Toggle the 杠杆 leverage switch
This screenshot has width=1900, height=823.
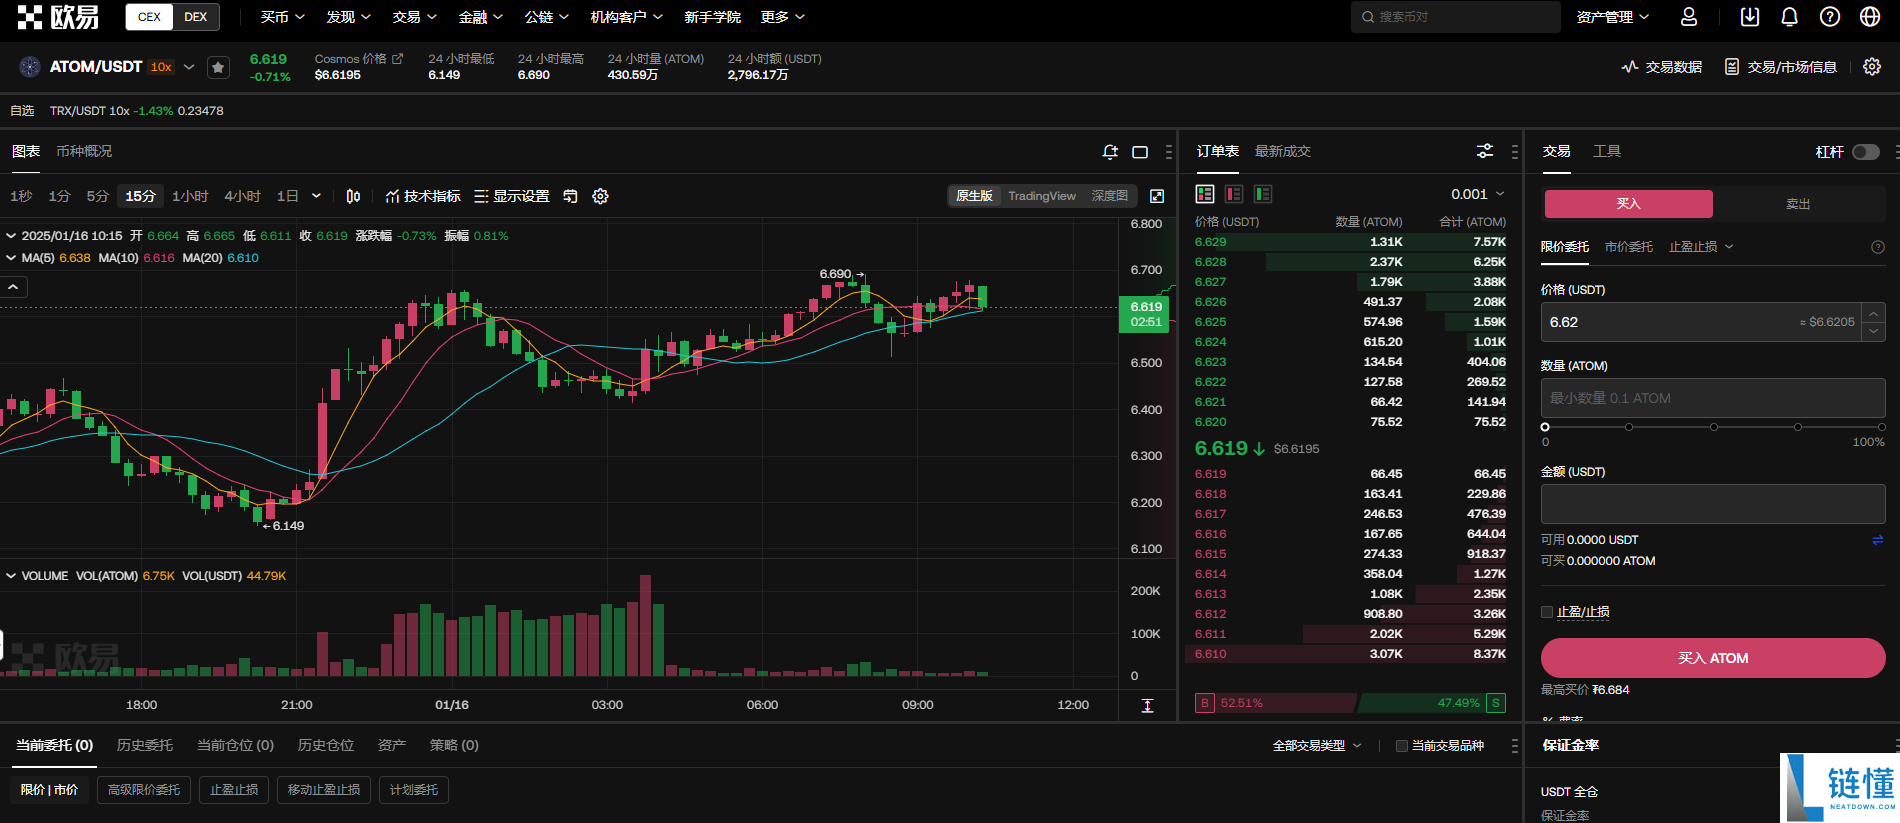tap(1865, 152)
